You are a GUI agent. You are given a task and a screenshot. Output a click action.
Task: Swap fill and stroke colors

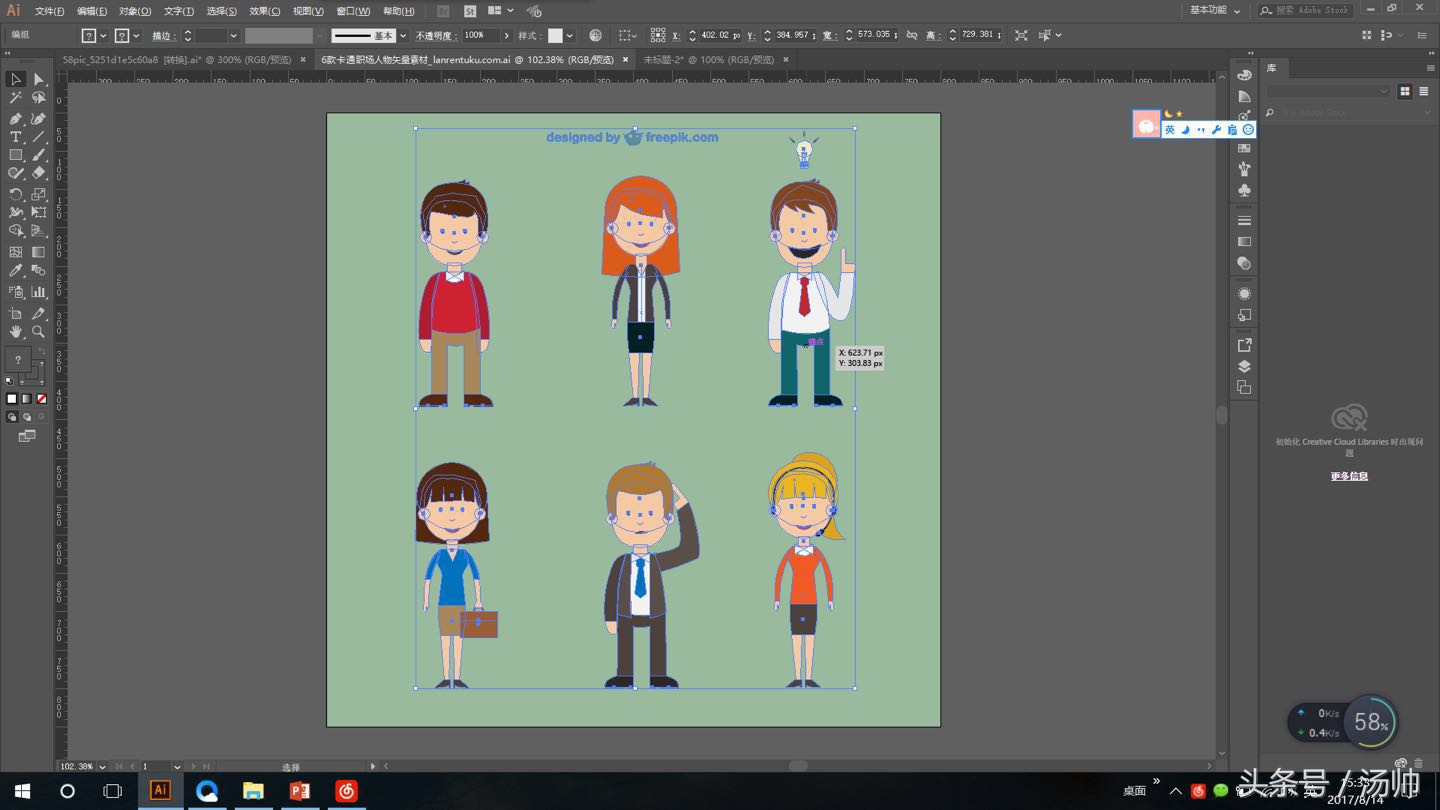[41, 351]
